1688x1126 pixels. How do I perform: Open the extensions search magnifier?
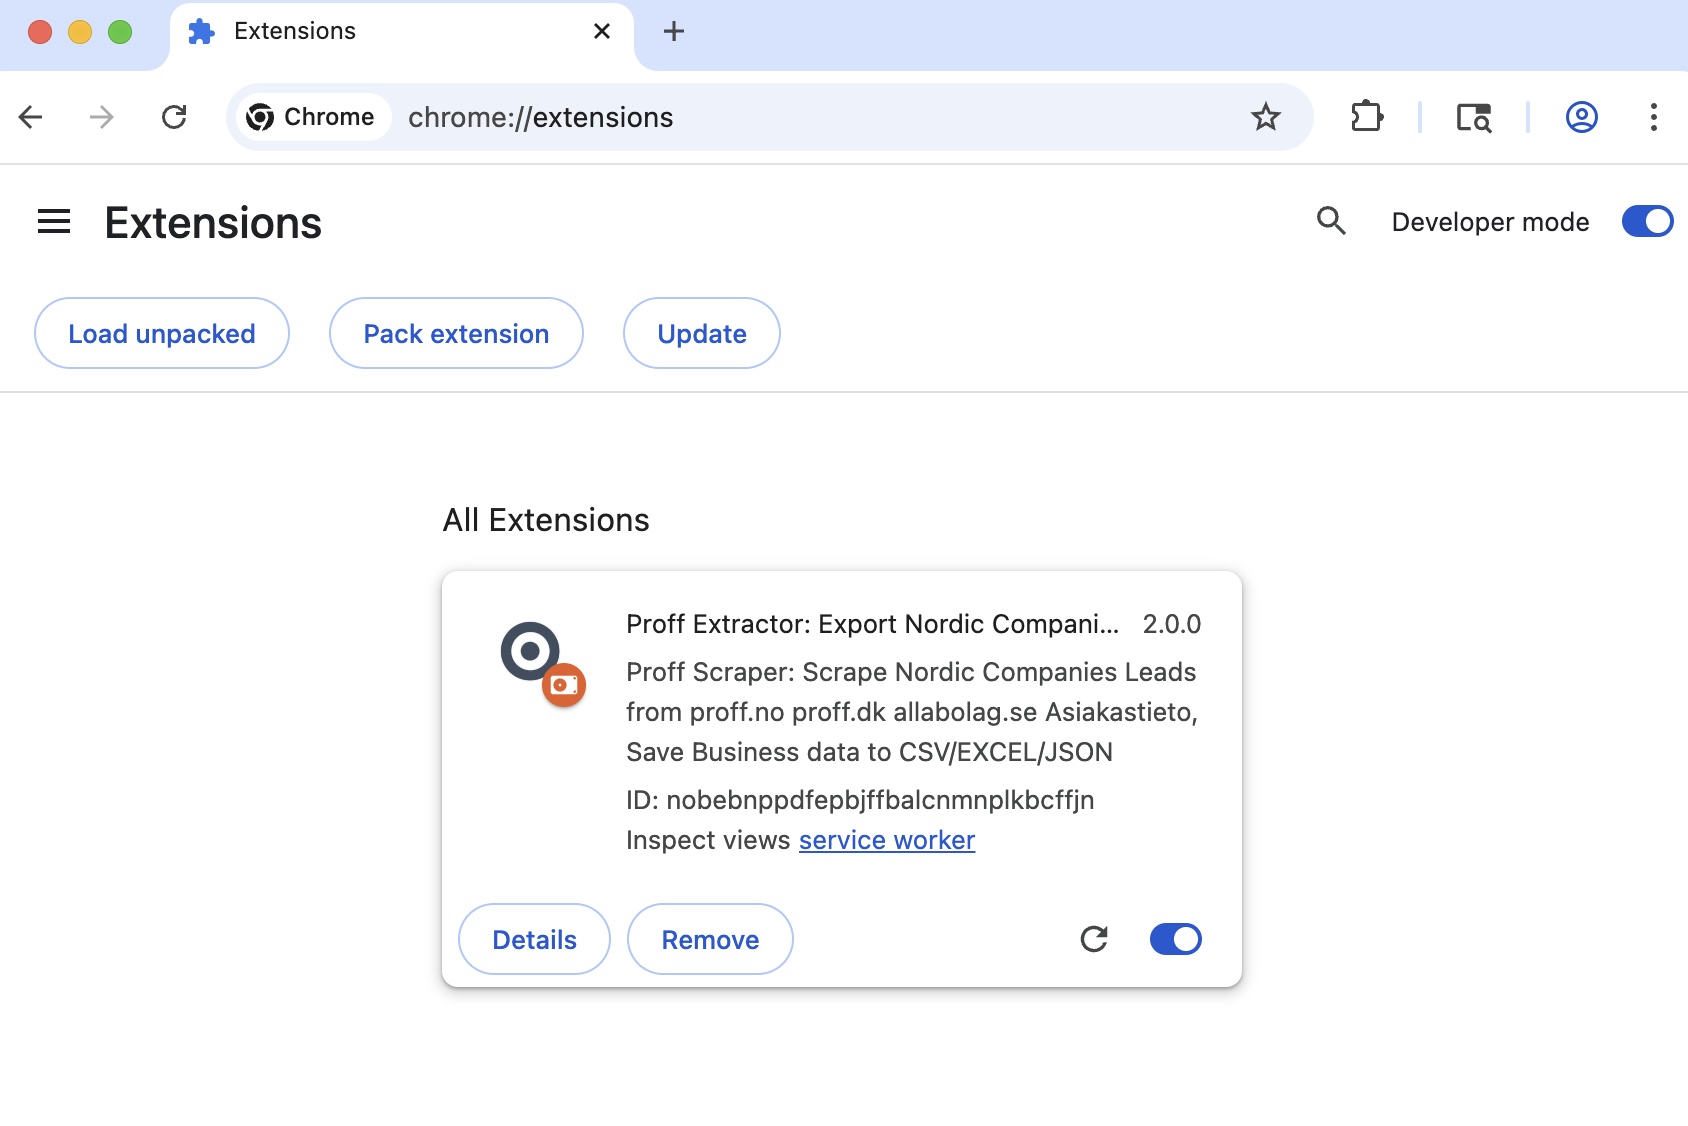(1331, 221)
